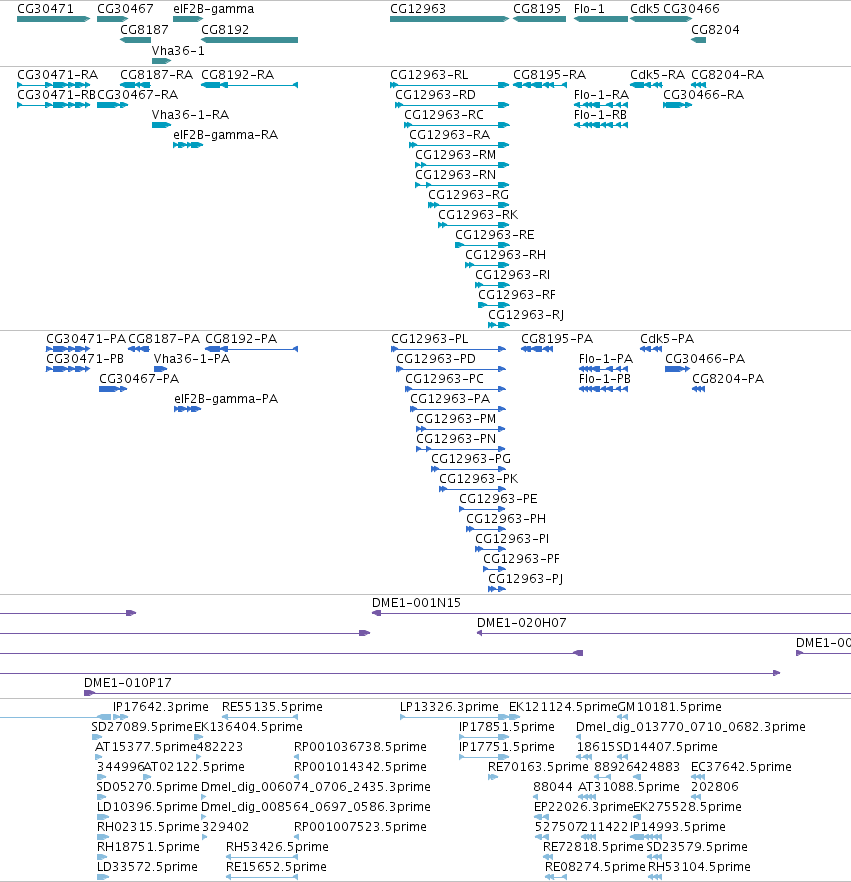Open transcript eIF2B-gamma-RA
This screenshot has width=851, height=882.
pyautogui.click(x=188, y=145)
